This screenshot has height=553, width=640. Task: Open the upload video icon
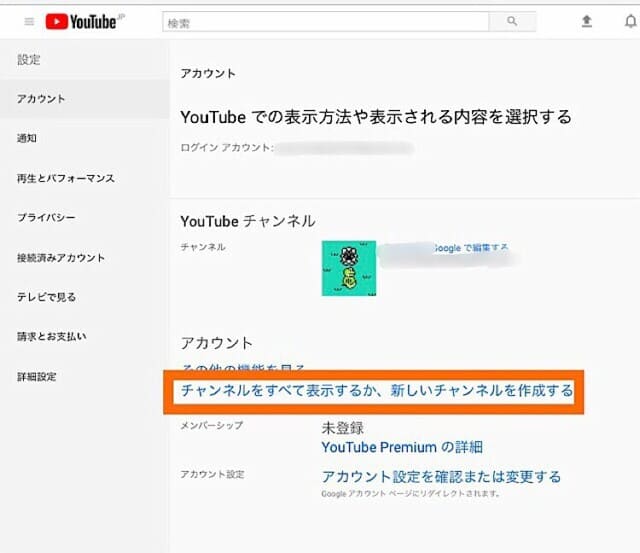[x=587, y=21]
